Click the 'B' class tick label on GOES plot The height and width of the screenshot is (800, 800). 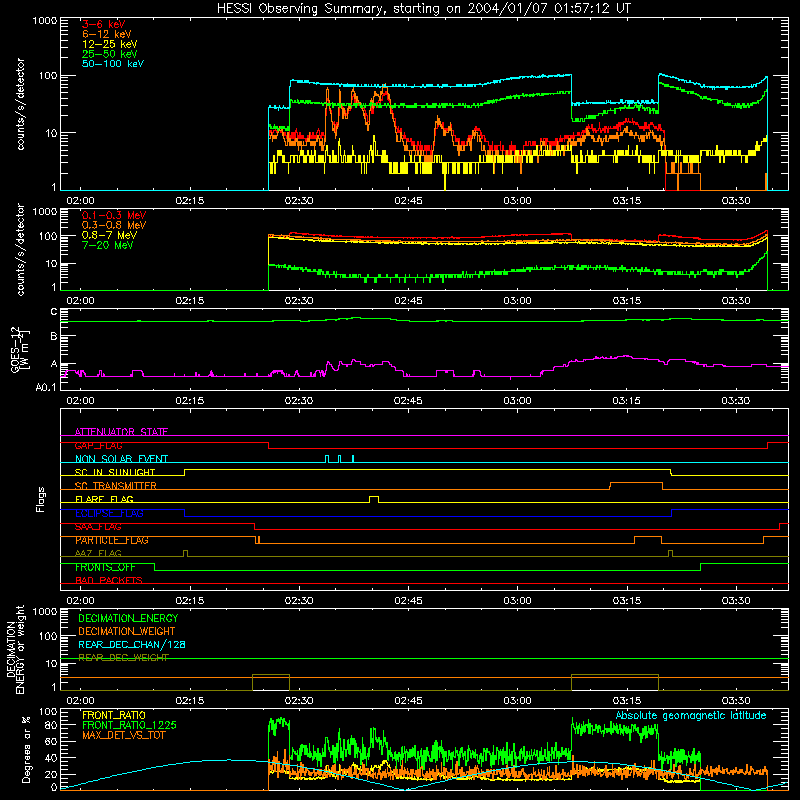click(x=54, y=336)
